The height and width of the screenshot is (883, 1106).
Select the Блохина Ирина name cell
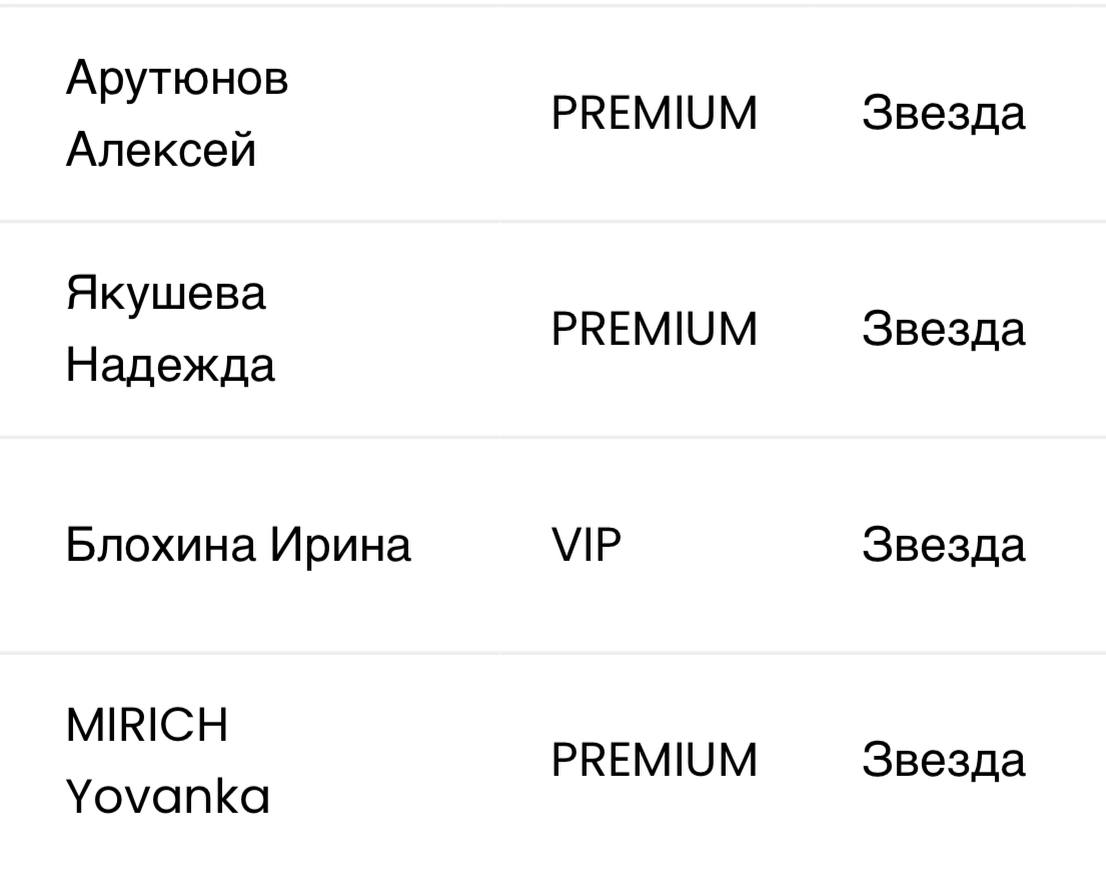click(238, 546)
